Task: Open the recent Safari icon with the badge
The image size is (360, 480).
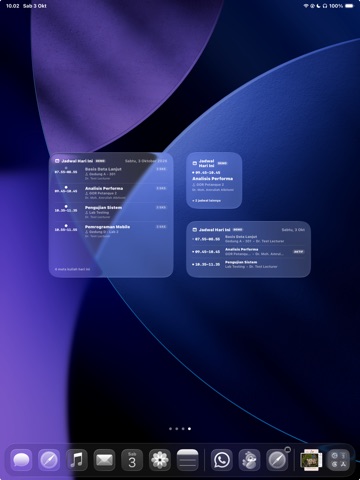Action: (x=277, y=460)
